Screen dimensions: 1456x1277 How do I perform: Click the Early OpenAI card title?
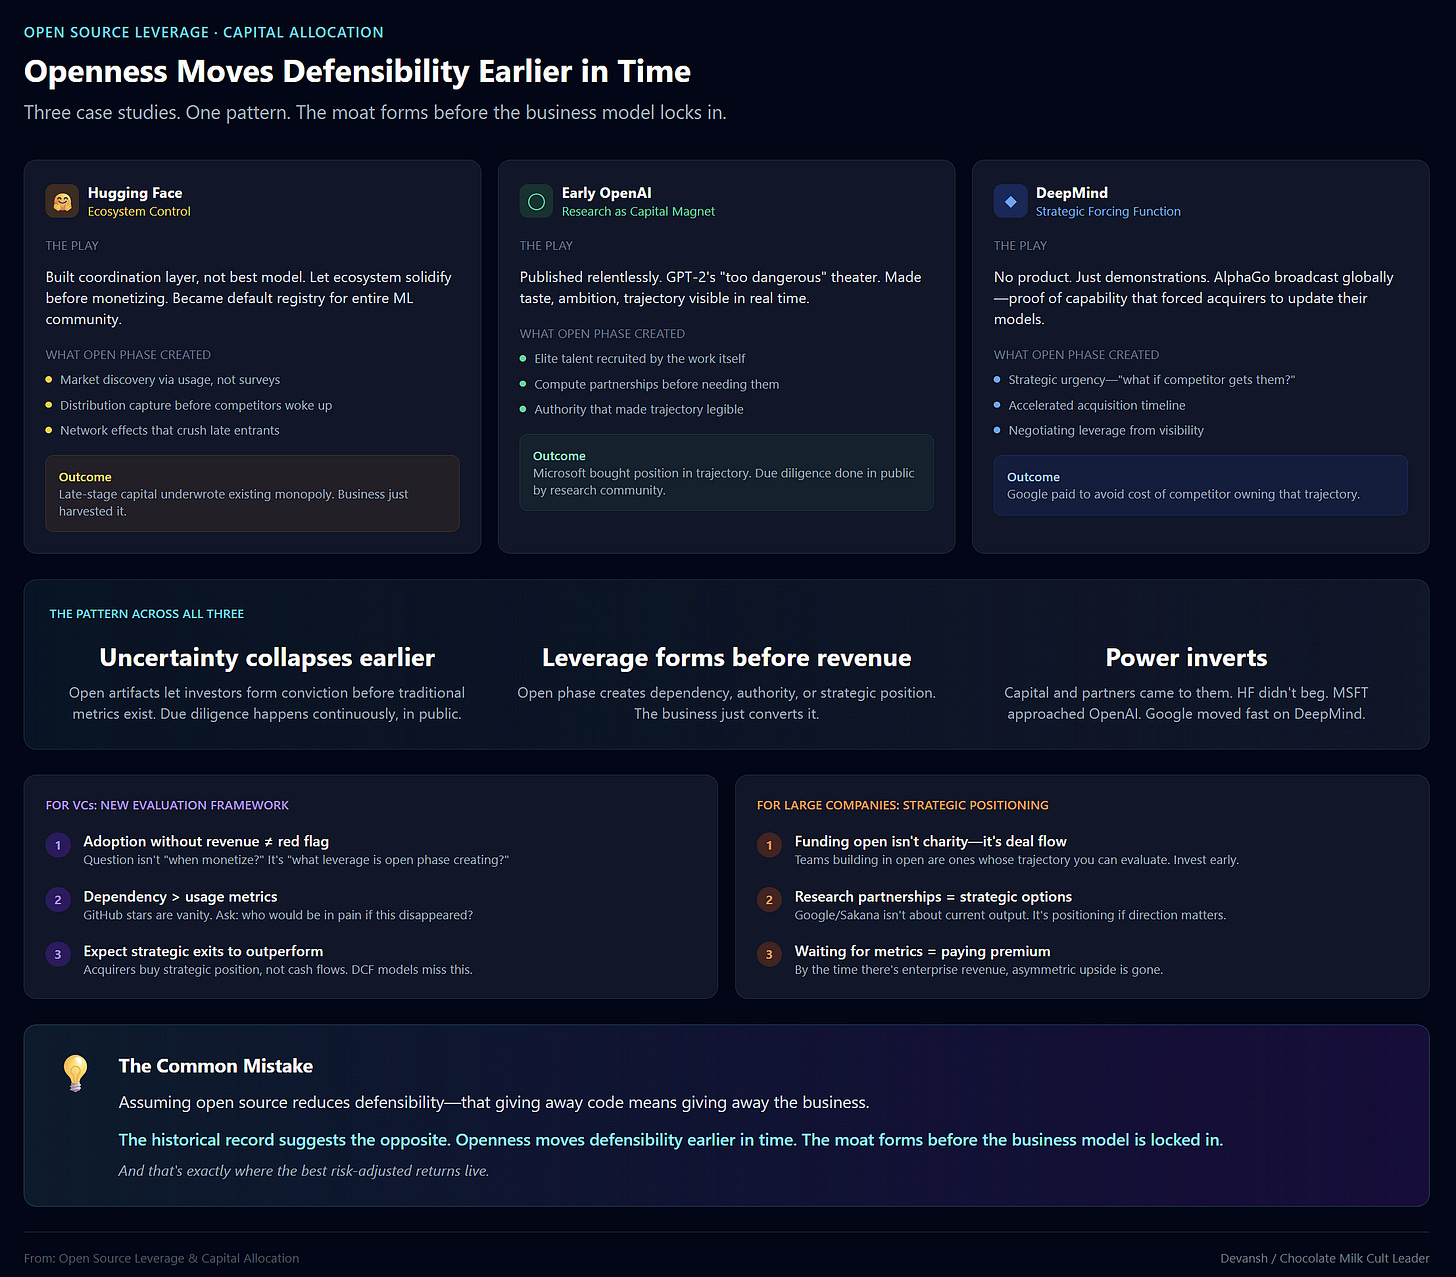pos(606,193)
